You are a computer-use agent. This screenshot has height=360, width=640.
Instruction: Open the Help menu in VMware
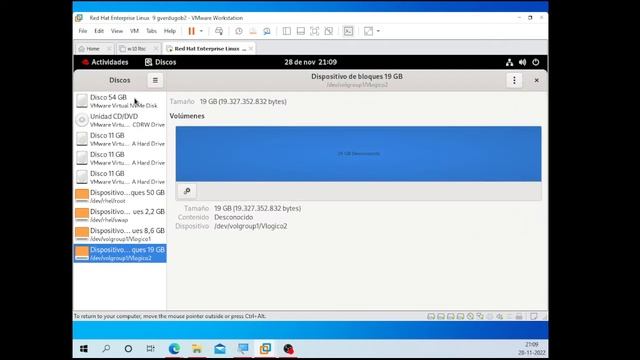point(170,31)
